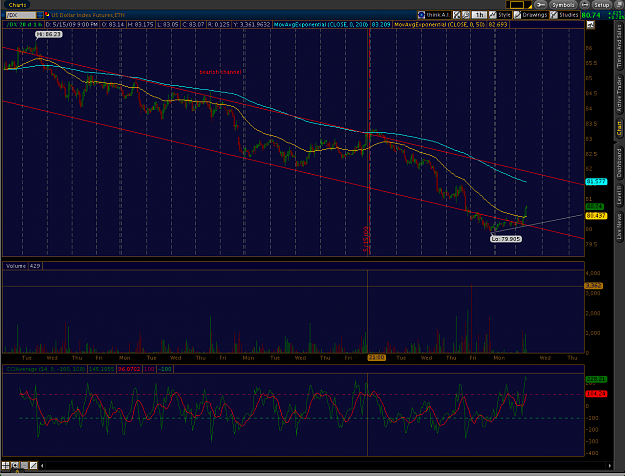Open the Style menu
Image resolution: width=625 pixels, height=476 pixels.
500,15
